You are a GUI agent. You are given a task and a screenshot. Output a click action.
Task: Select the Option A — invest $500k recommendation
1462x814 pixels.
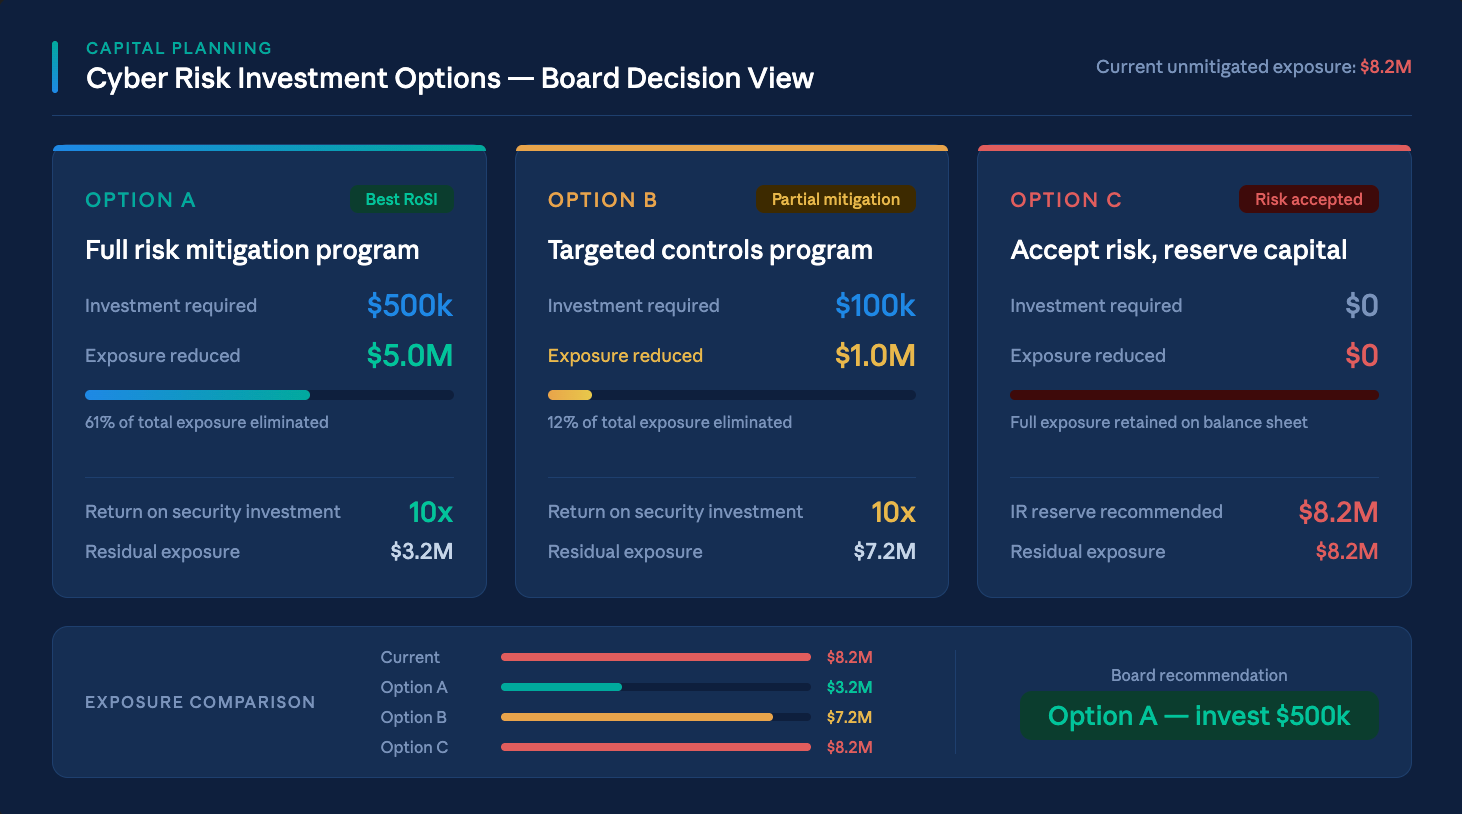pyautogui.click(x=1198, y=716)
